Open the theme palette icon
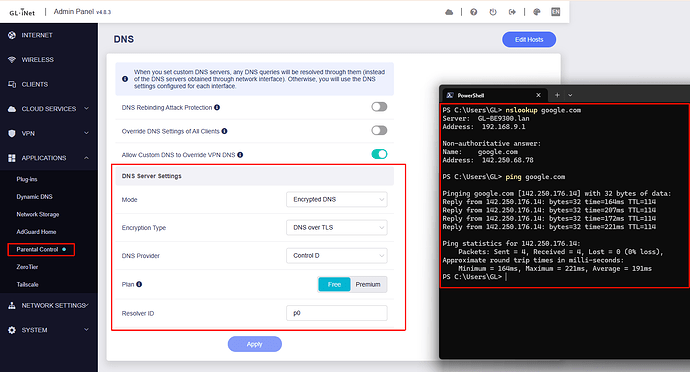 pos(536,12)
